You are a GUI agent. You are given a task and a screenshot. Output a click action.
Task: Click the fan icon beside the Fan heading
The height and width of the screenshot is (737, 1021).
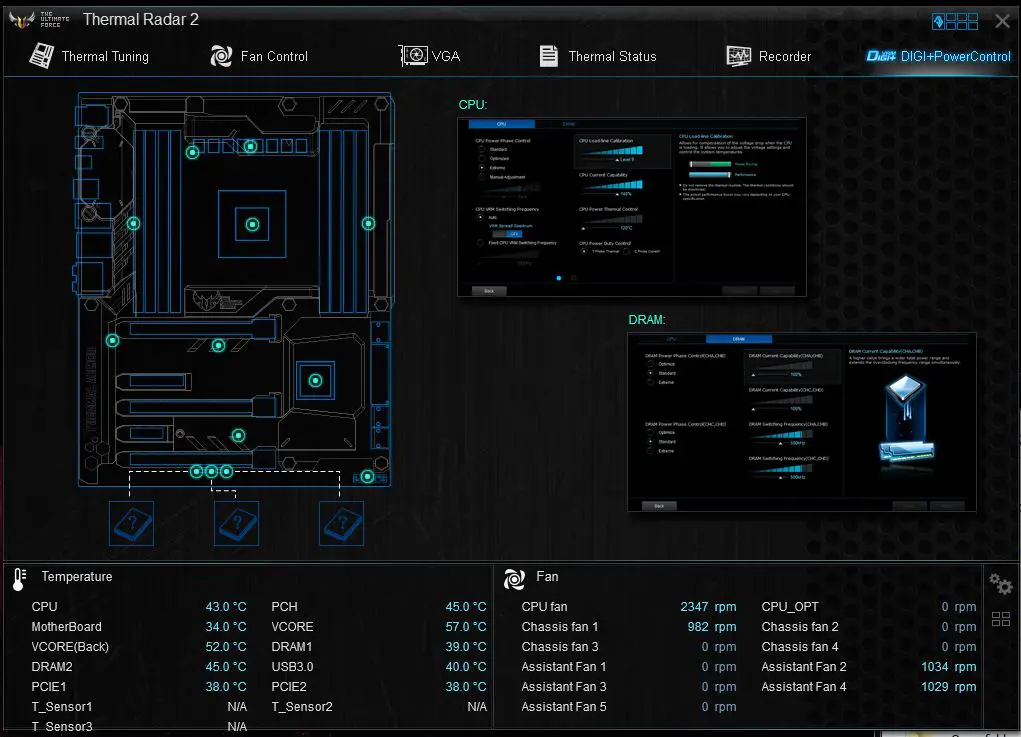(x=514, y=579)
